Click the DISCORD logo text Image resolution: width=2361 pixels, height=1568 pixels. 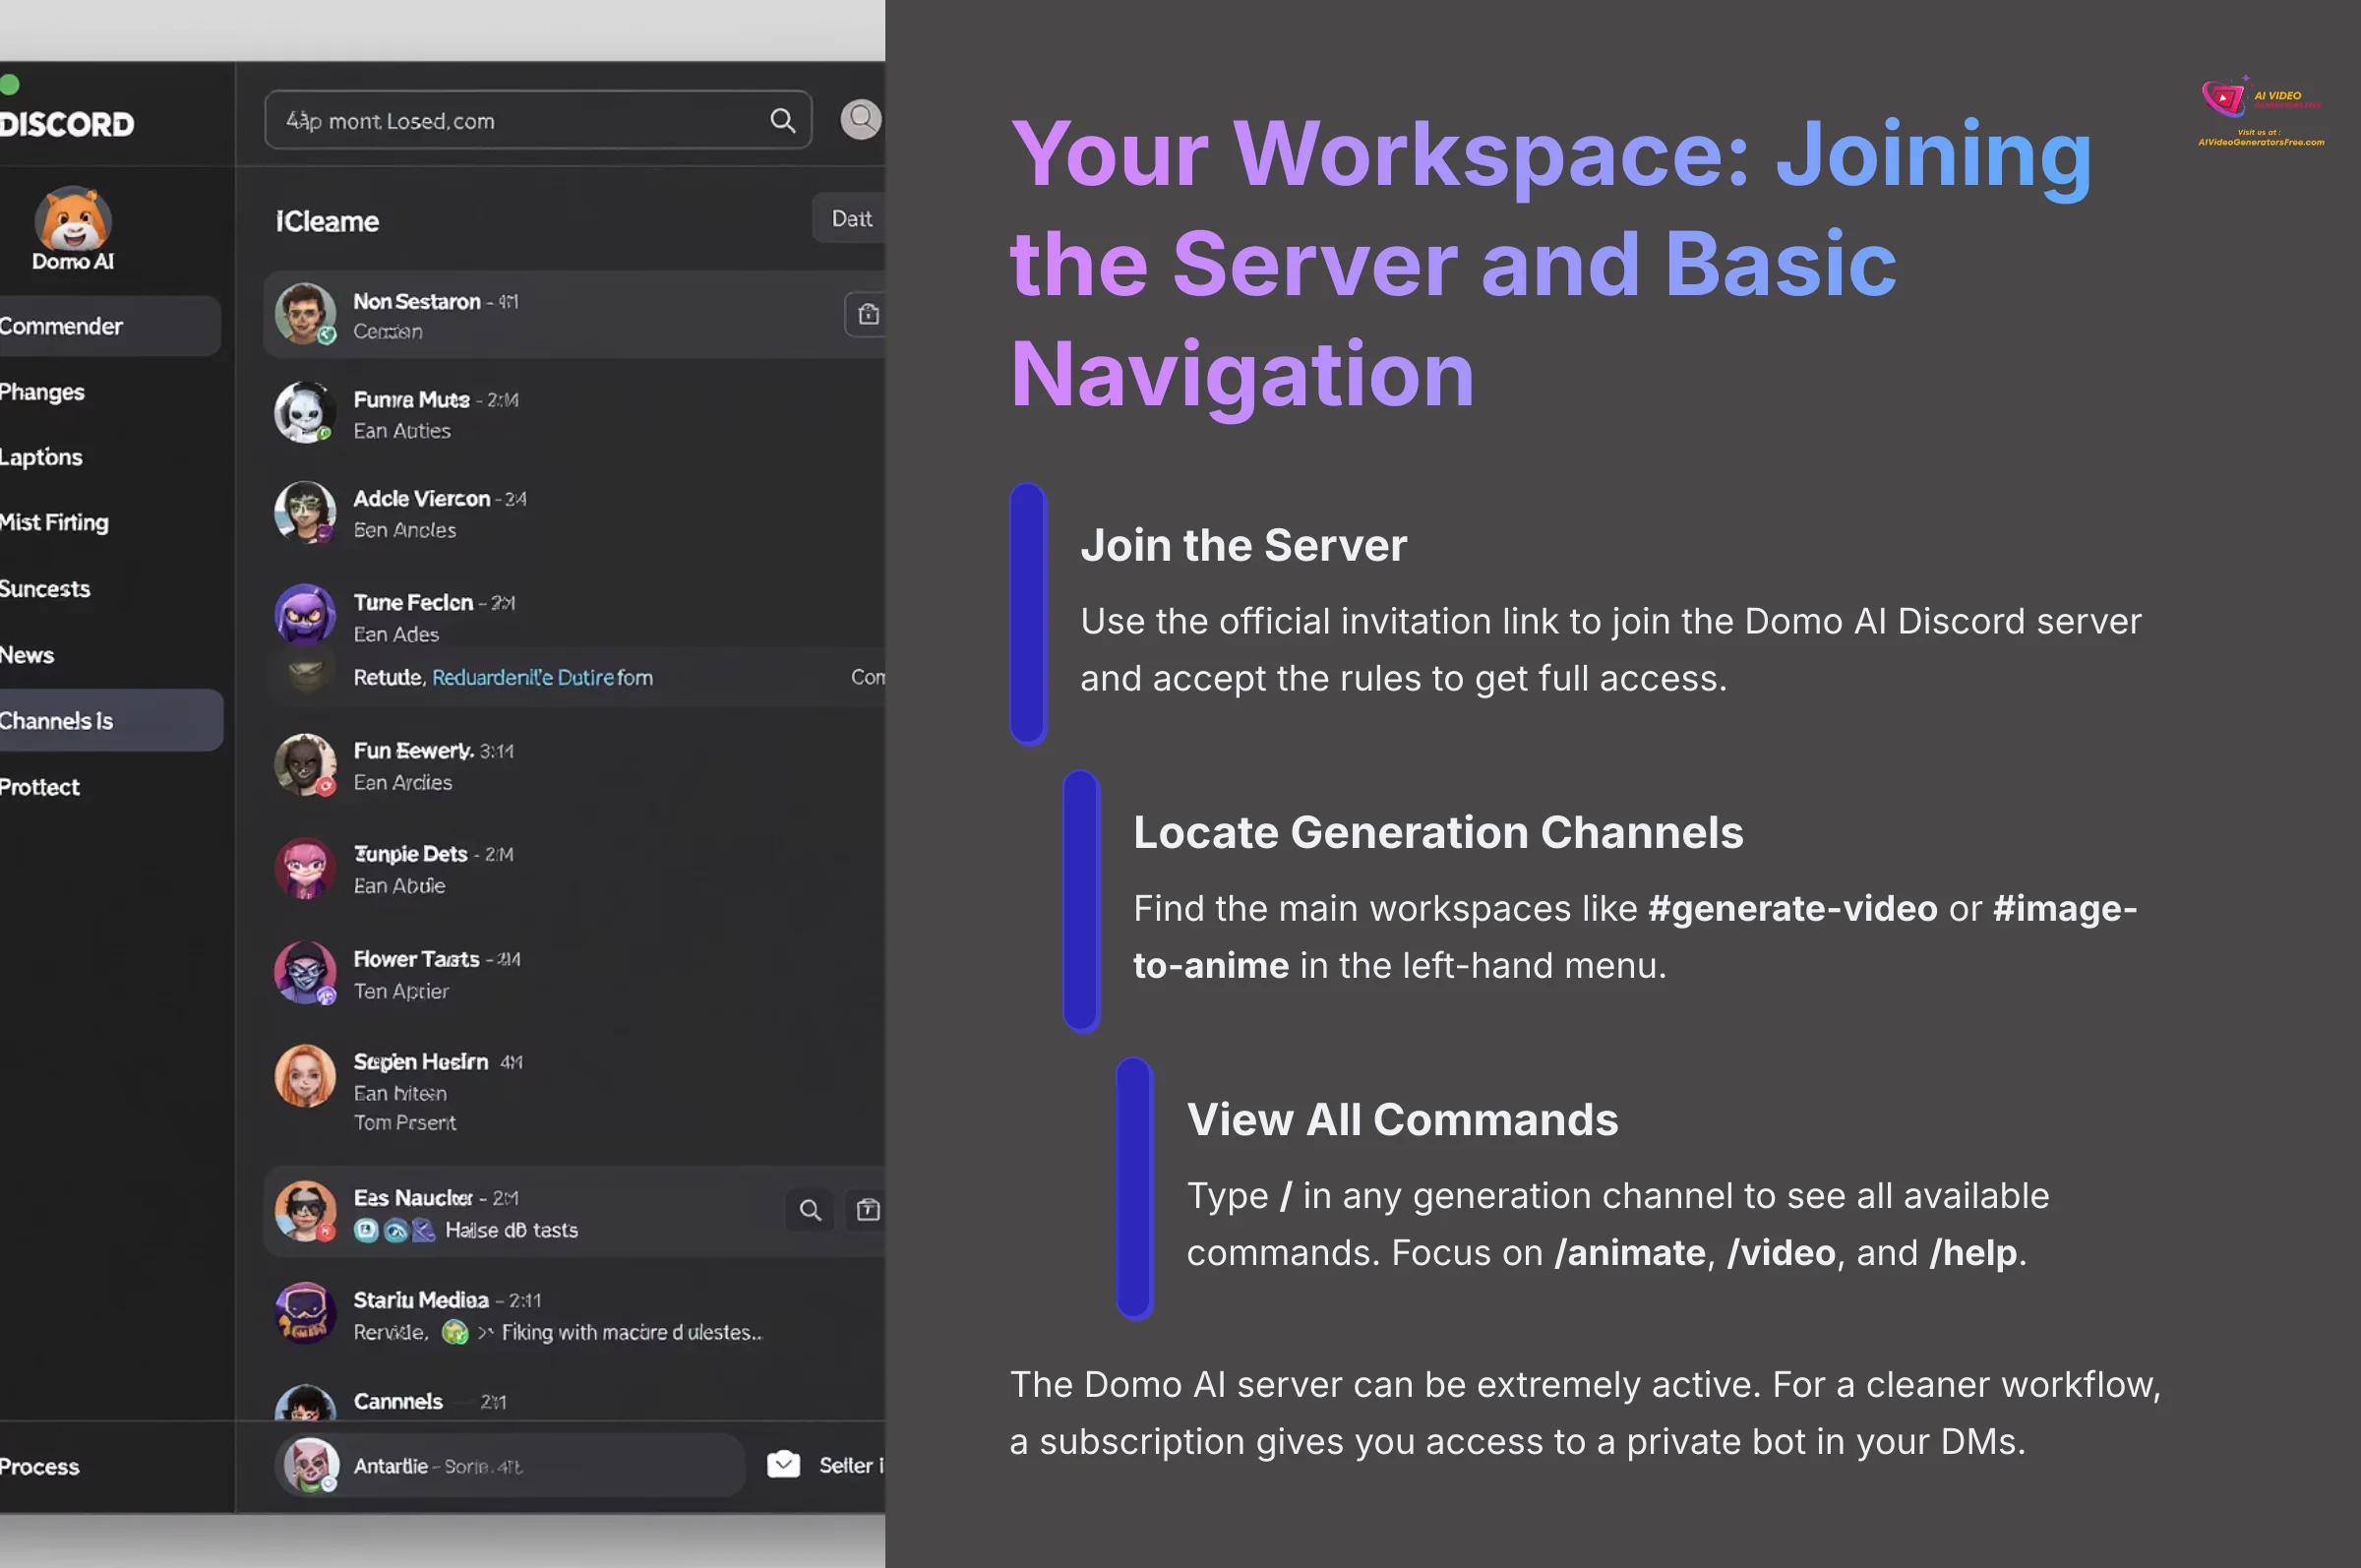(x=66, y=124)
